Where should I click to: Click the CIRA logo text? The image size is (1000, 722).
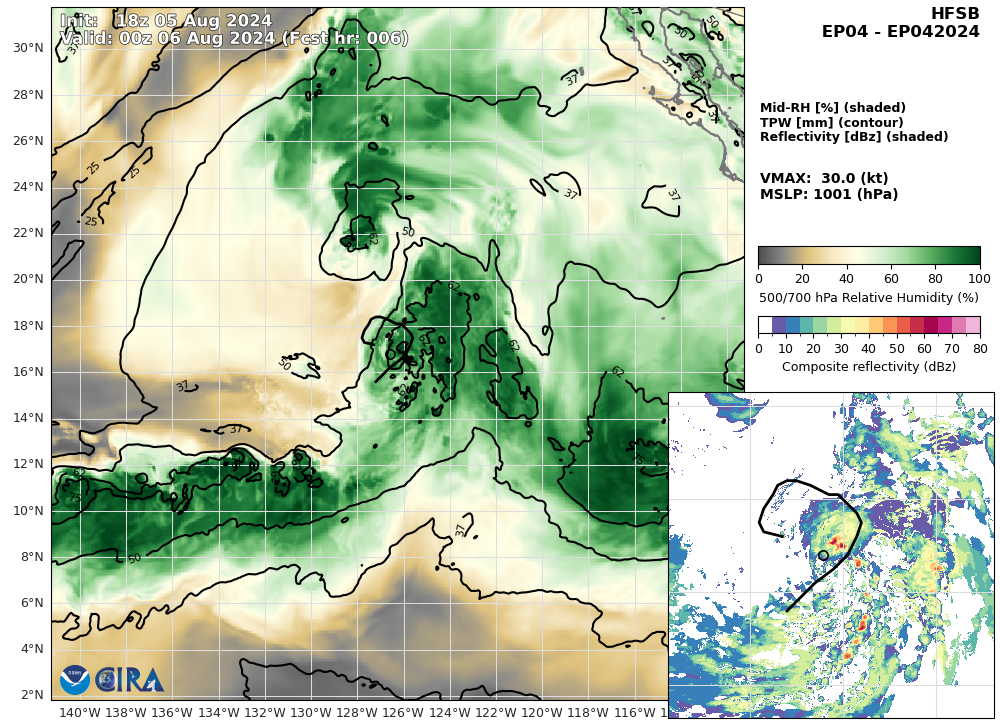[x=129, y=680]
